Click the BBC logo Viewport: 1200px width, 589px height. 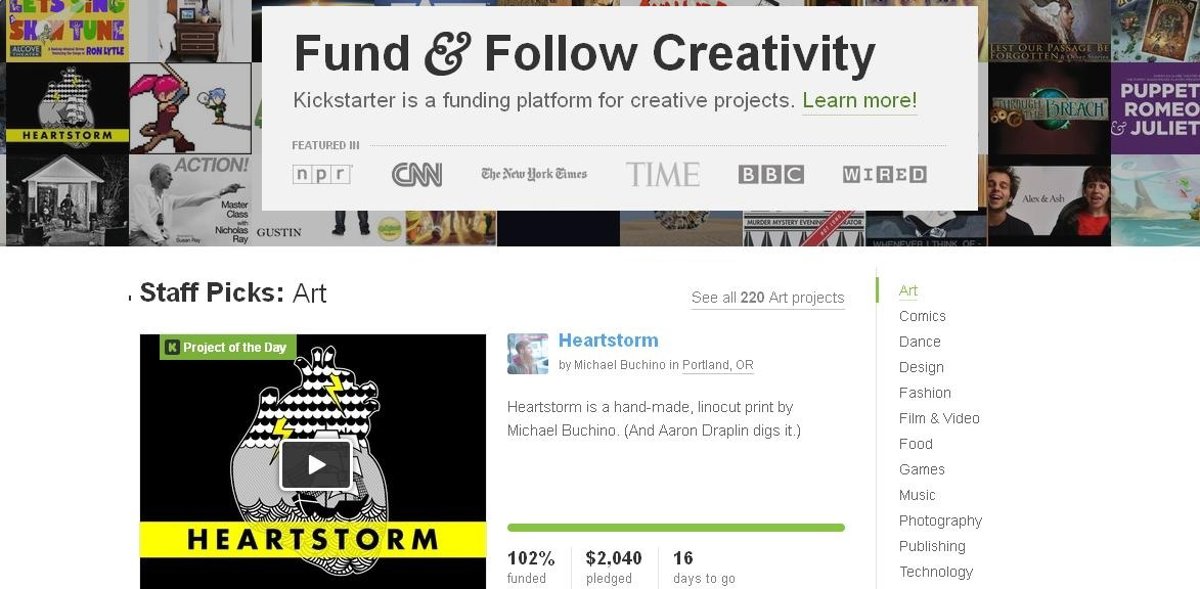tap(770, 174)
